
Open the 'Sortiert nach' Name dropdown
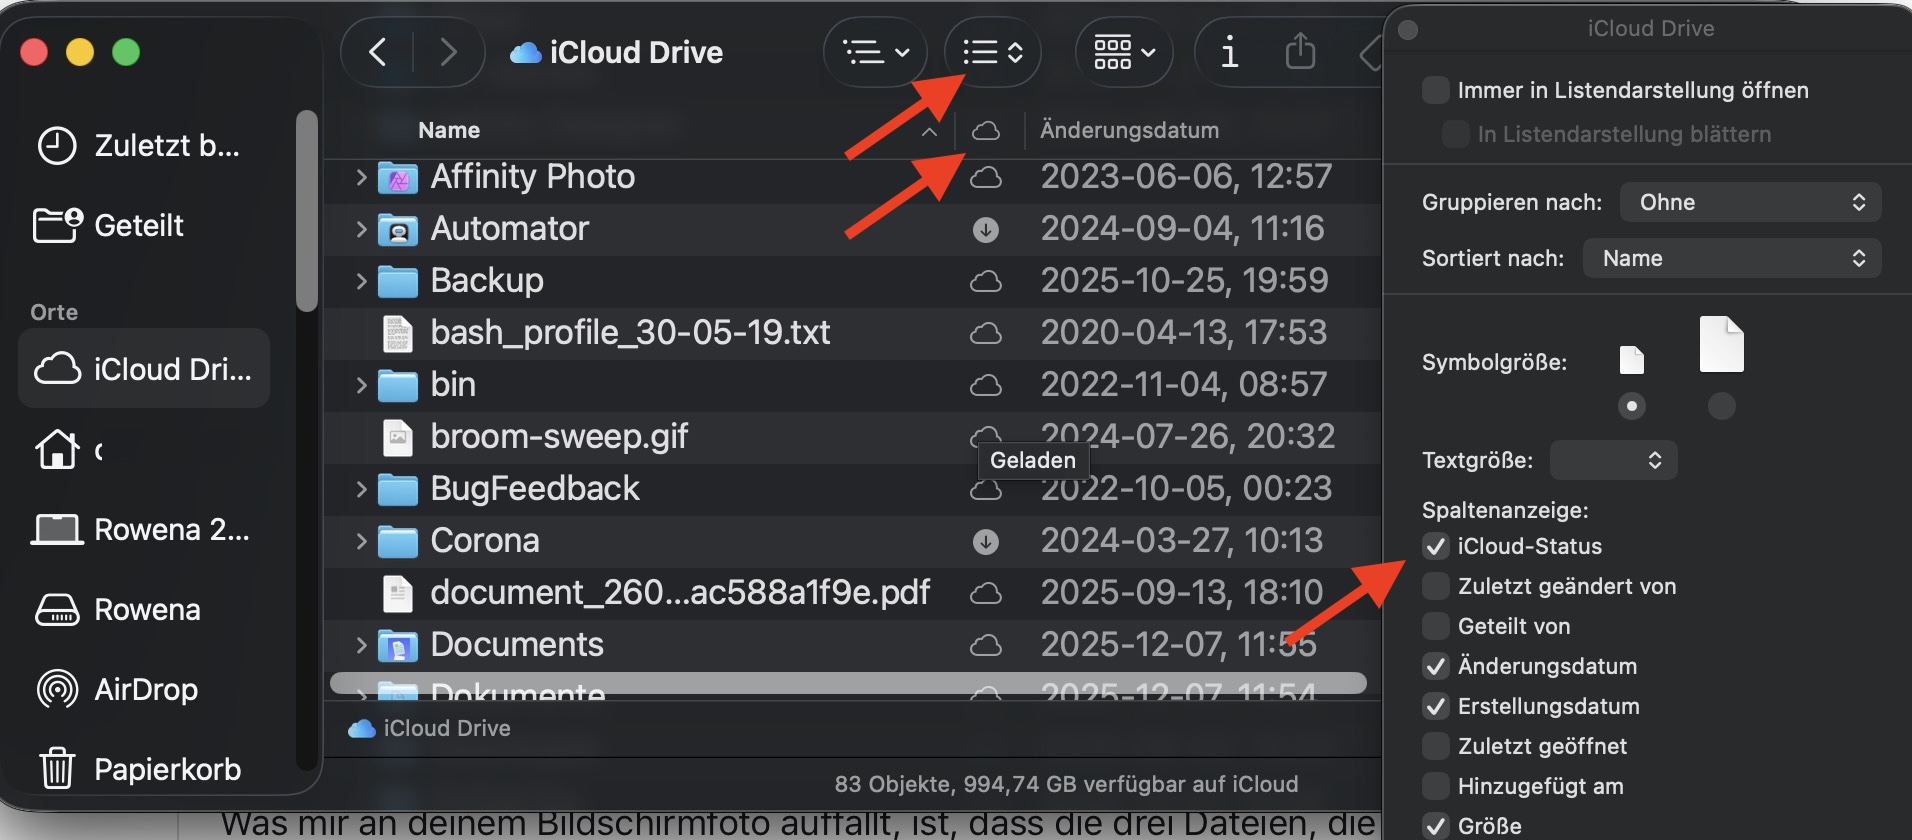(x=1731, y=258)
